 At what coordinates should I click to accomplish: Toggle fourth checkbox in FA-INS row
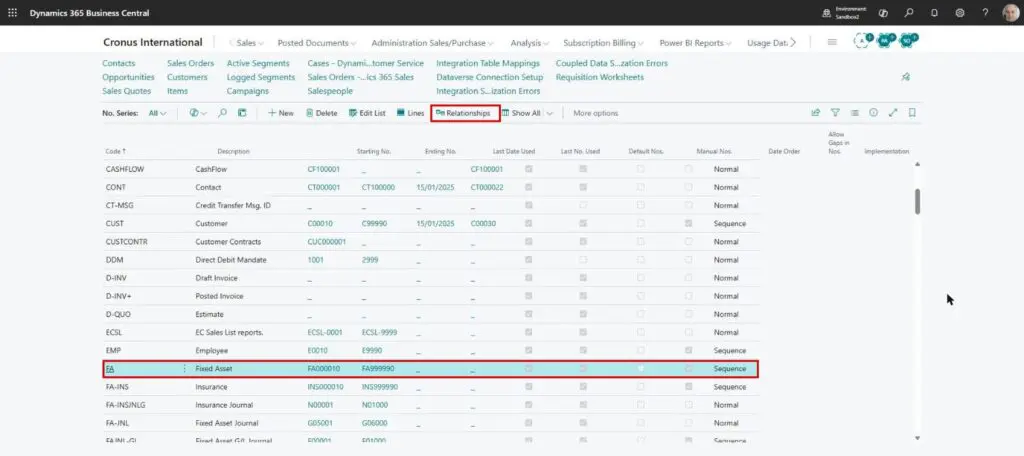pyautogui.click(x=688, y=387)
